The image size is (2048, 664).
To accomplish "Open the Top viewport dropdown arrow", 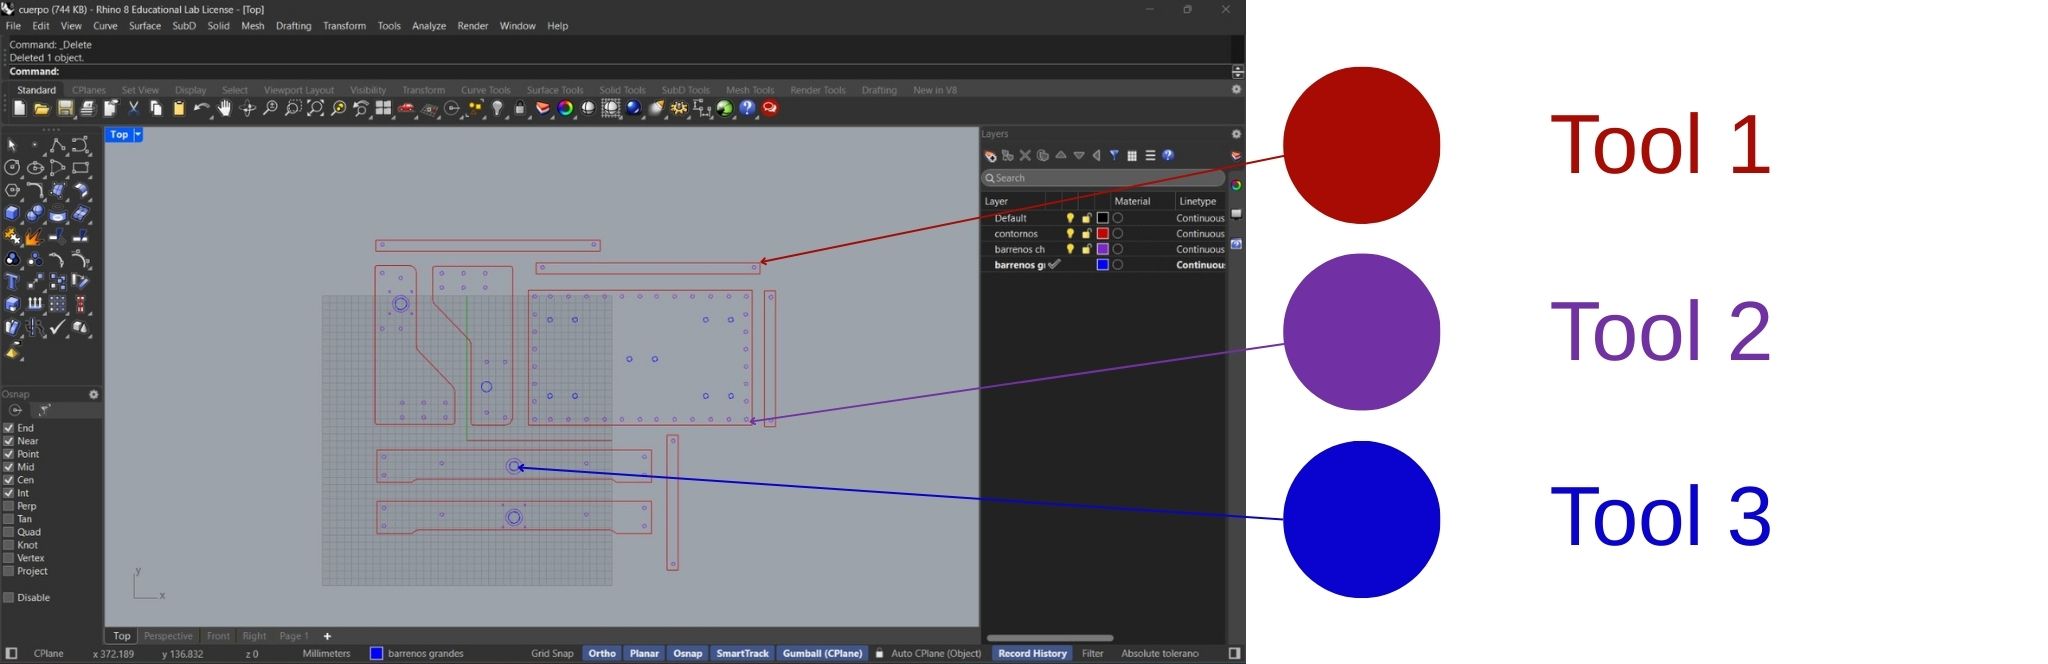I will (138, 134).
